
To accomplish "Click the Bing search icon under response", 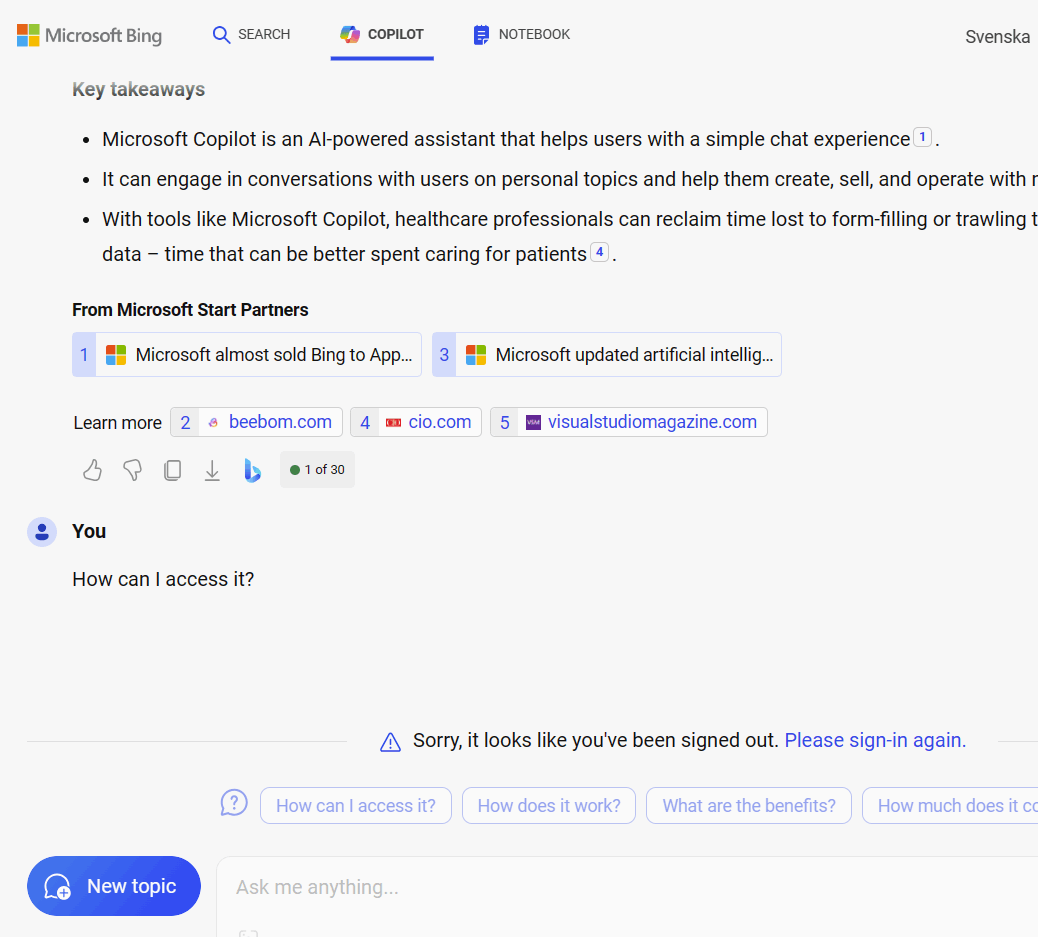I will pyautogui.click(x=252, y=470).
